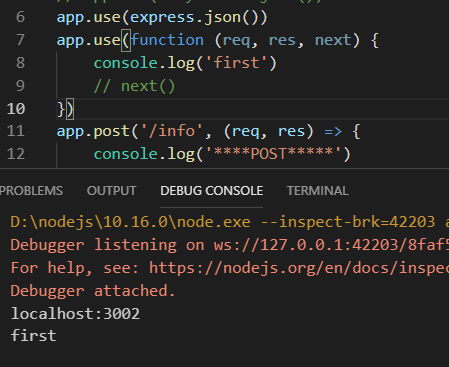Click the commented '// next()' line
This screenshot has height=367, width=449.
134,86
